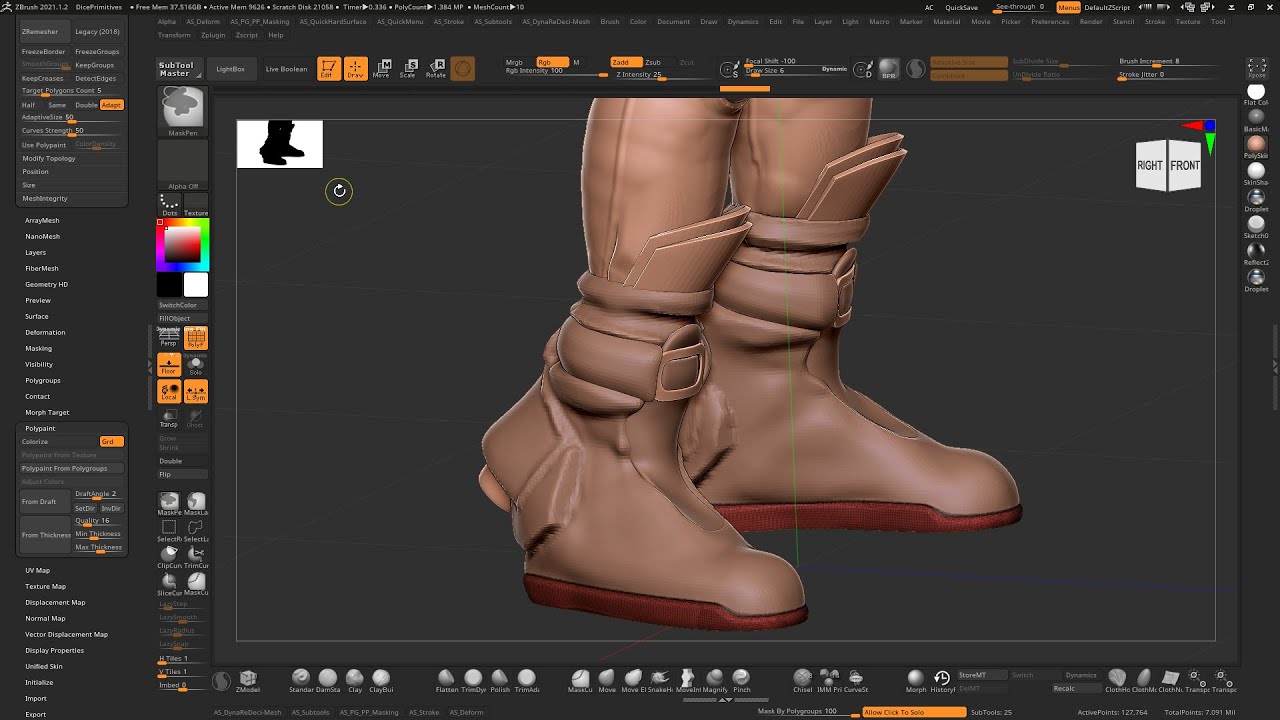Pick a color in the color picker square
Viewport: 1280px width, 720px height.
click(x=182, y=245)
